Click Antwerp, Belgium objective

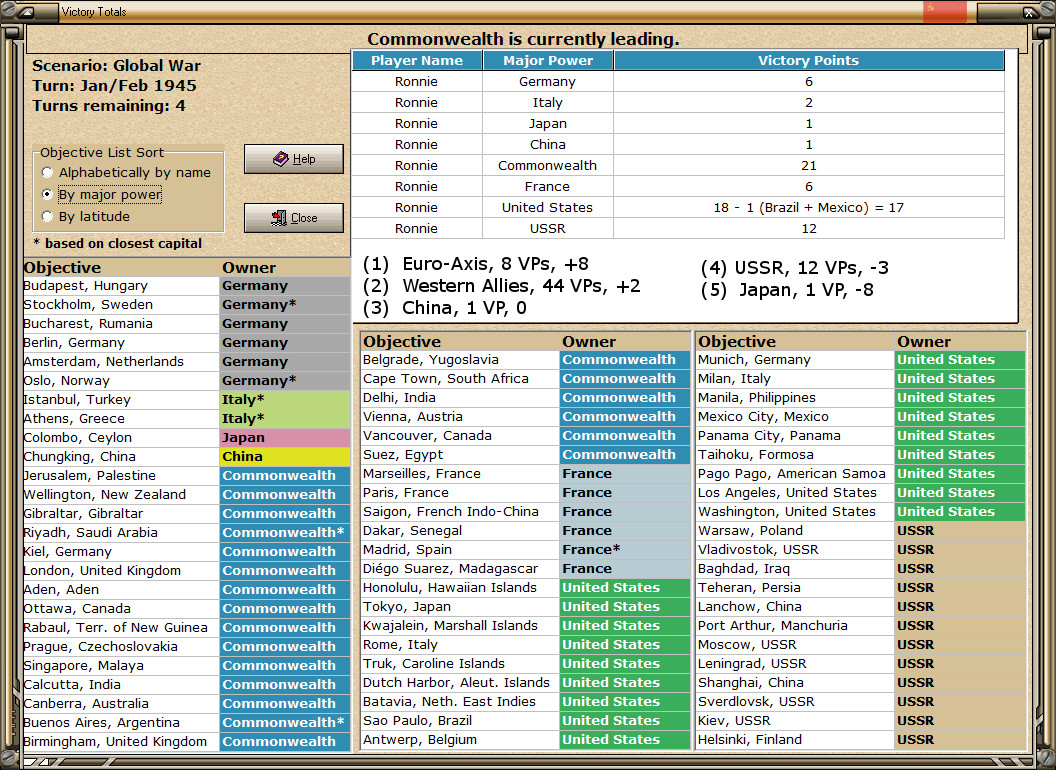(x=460, y=740)
